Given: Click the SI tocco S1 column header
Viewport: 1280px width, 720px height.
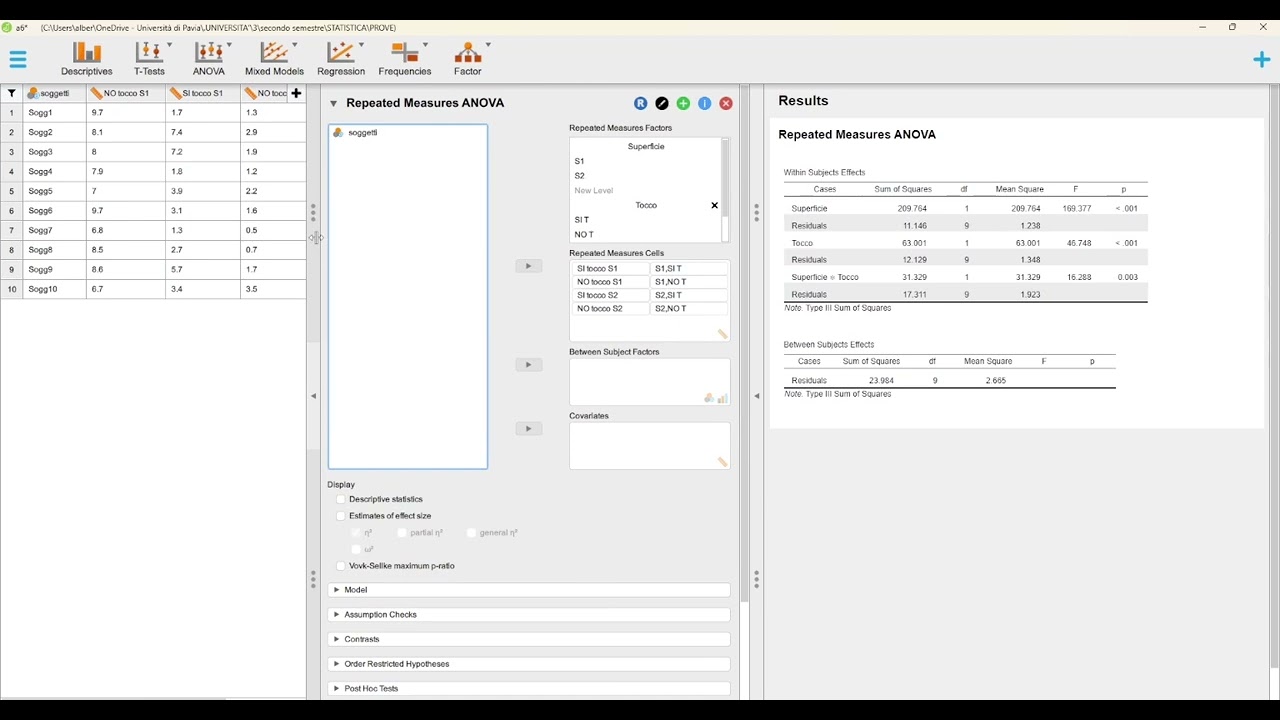Looking at the screenshot, I should point(203,93).
